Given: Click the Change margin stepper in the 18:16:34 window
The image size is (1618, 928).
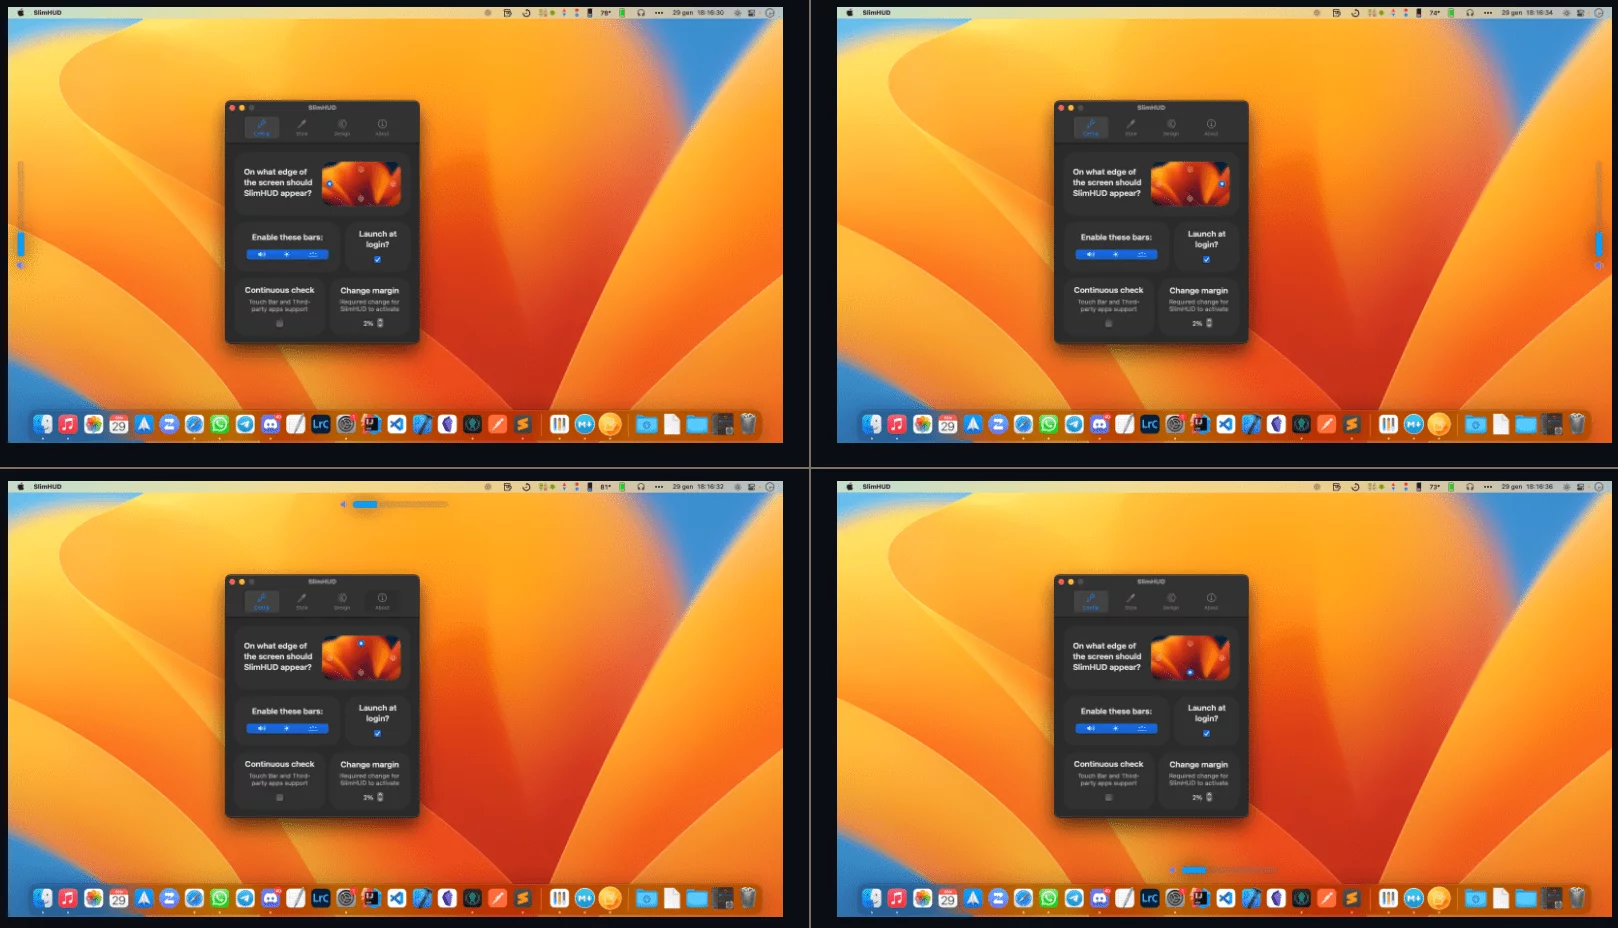Looking at the screenshot, I should (x=1209, y=323).
